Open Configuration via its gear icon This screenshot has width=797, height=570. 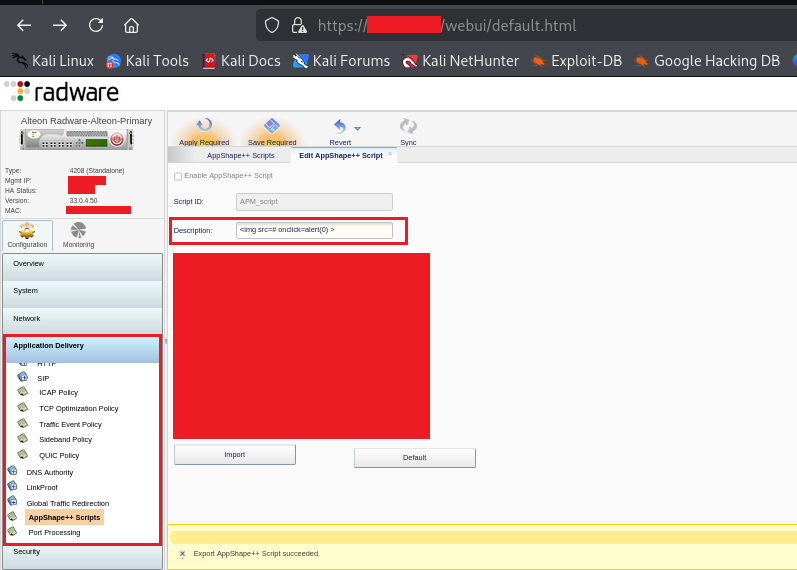pos(27,231)
